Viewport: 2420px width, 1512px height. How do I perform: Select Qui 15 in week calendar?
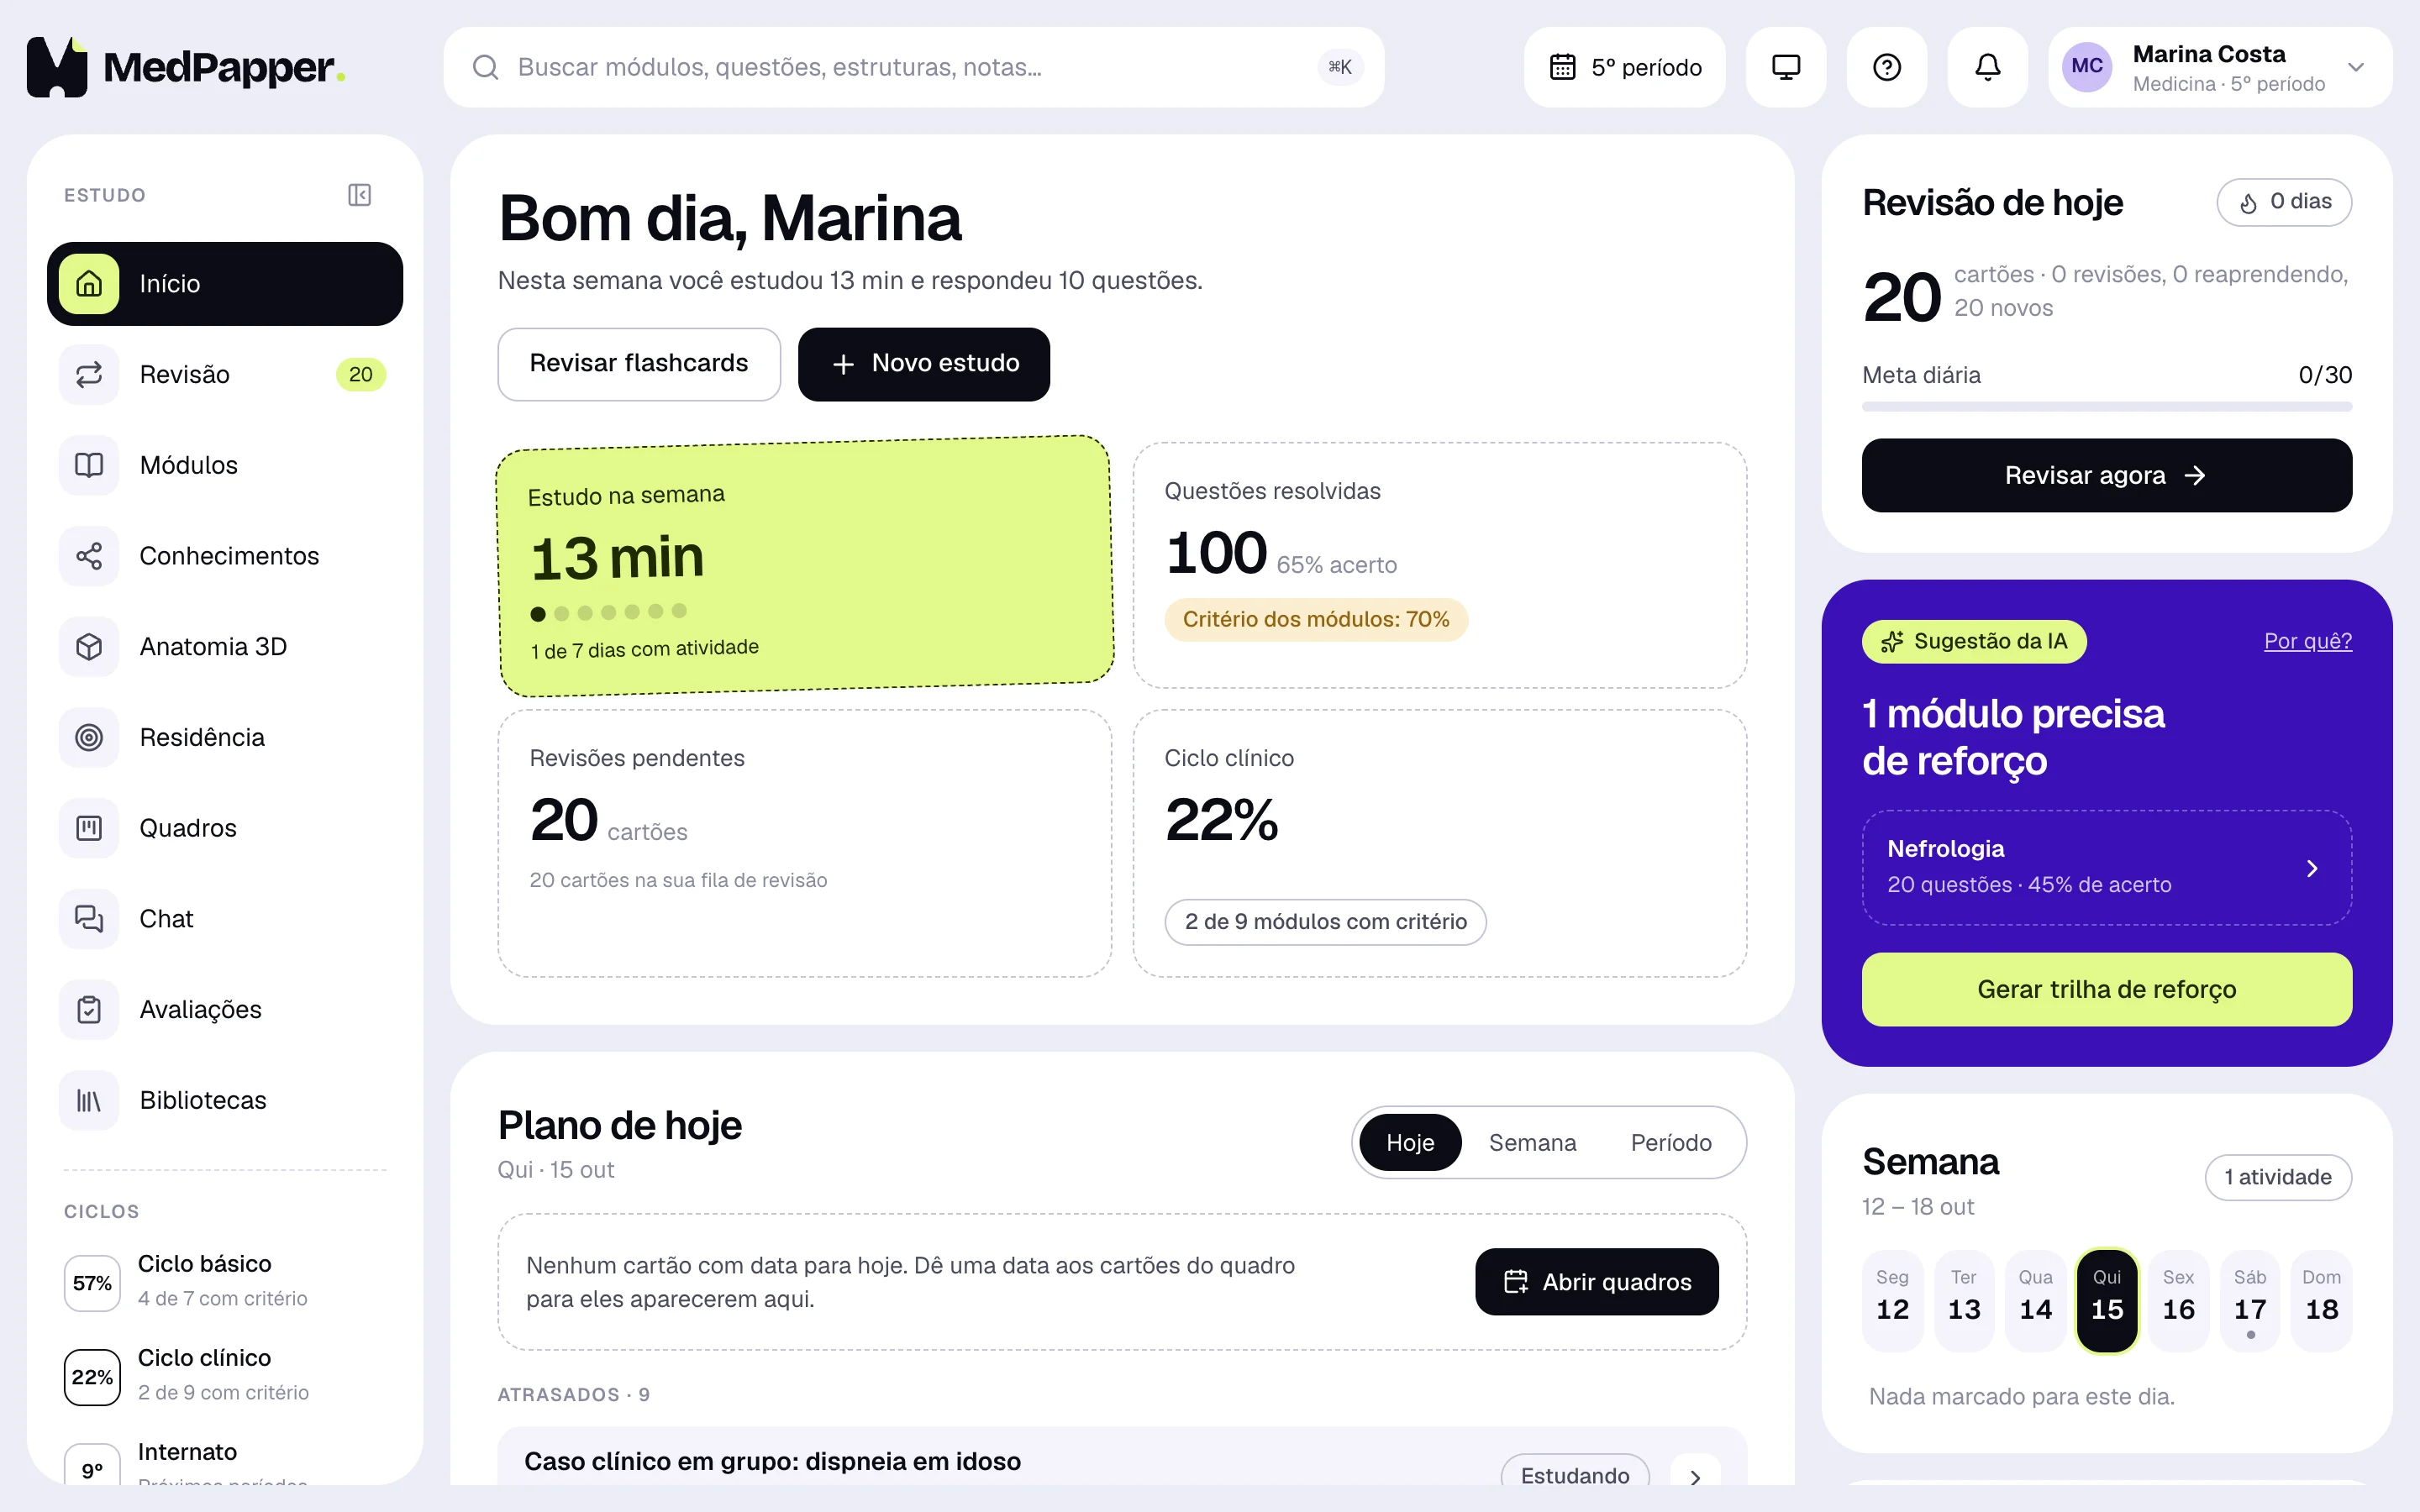coord(2107,1300)
